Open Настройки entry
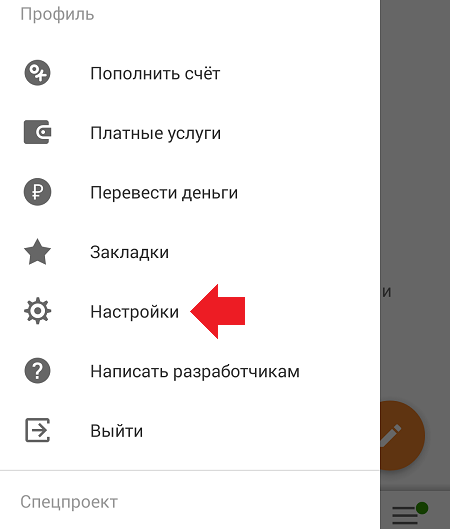Image resolution: width=450 pixels, height=529 pixels. pos(190,311)
